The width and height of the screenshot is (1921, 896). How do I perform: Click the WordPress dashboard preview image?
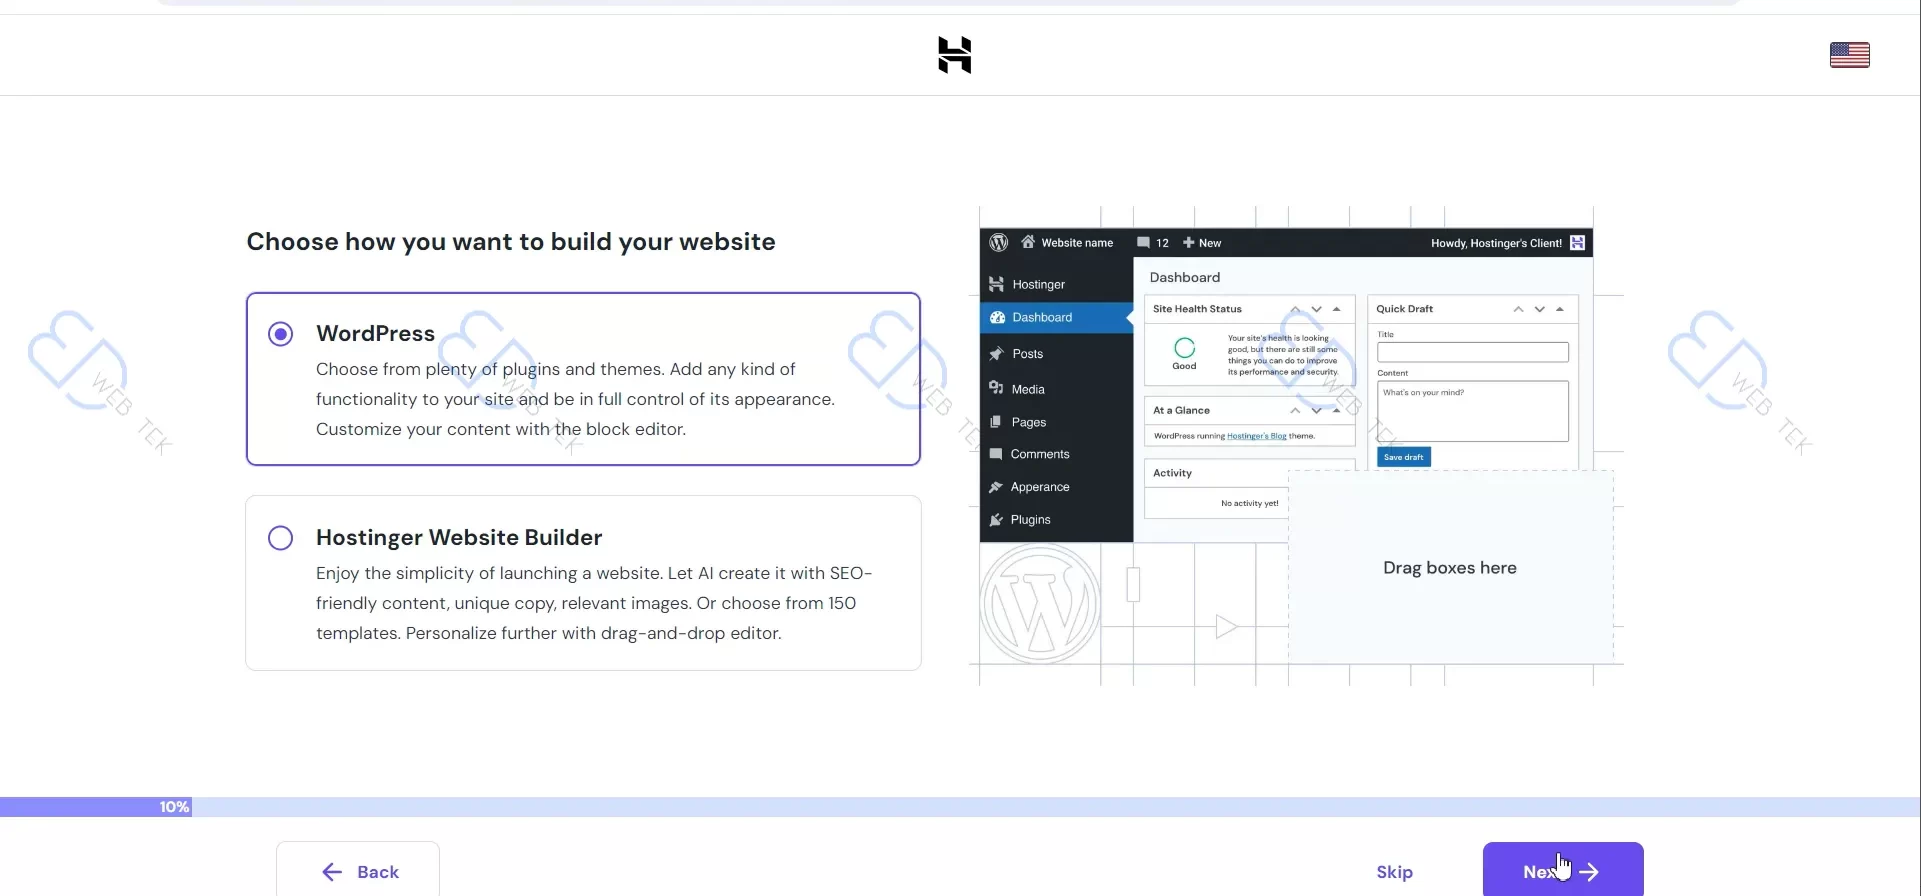pos(1296,446)
